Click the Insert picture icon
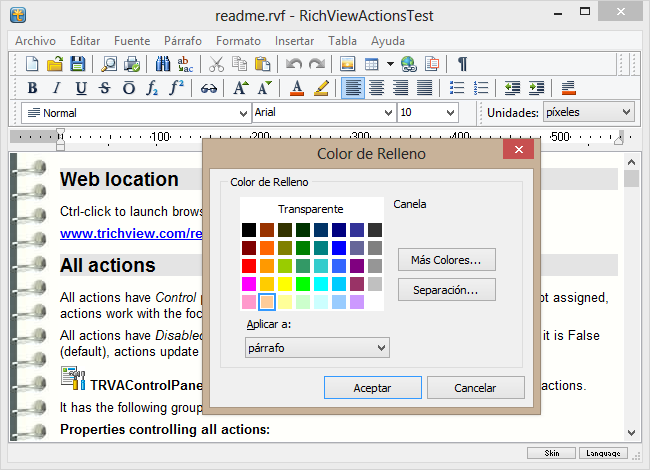650x470 pixels. (348, 64)
